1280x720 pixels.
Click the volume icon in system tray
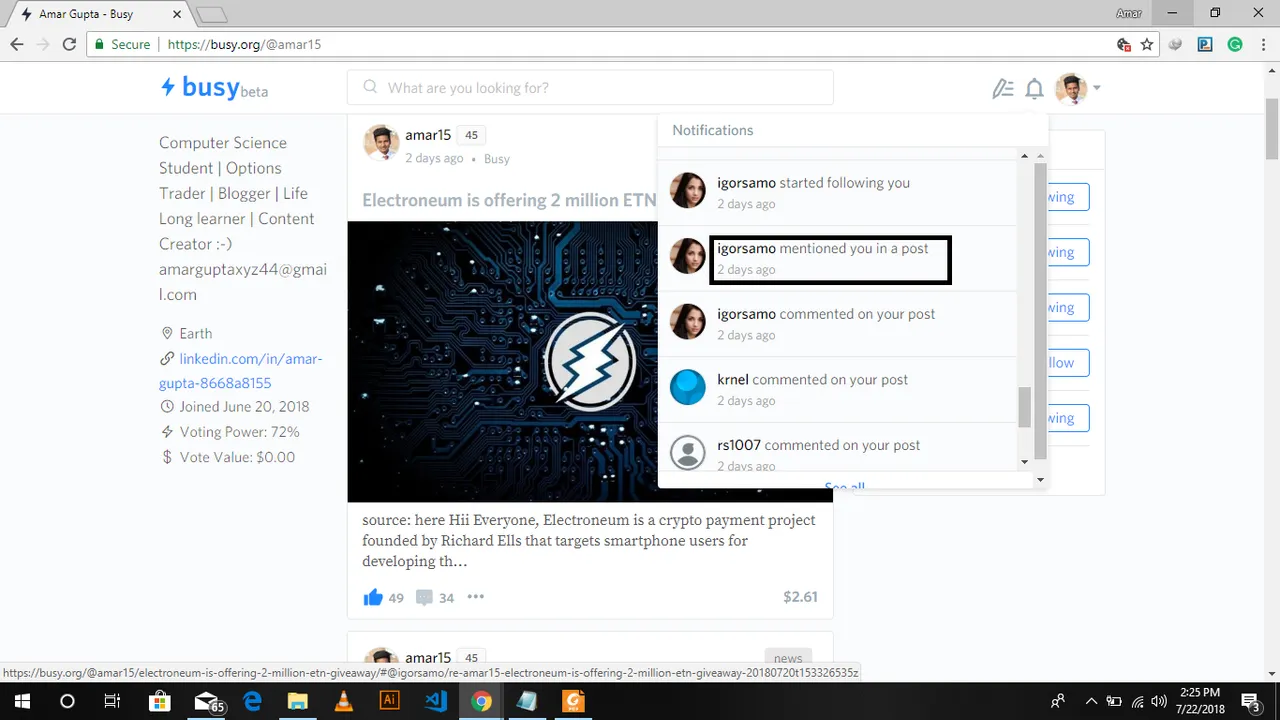[x=1160, y=701]
